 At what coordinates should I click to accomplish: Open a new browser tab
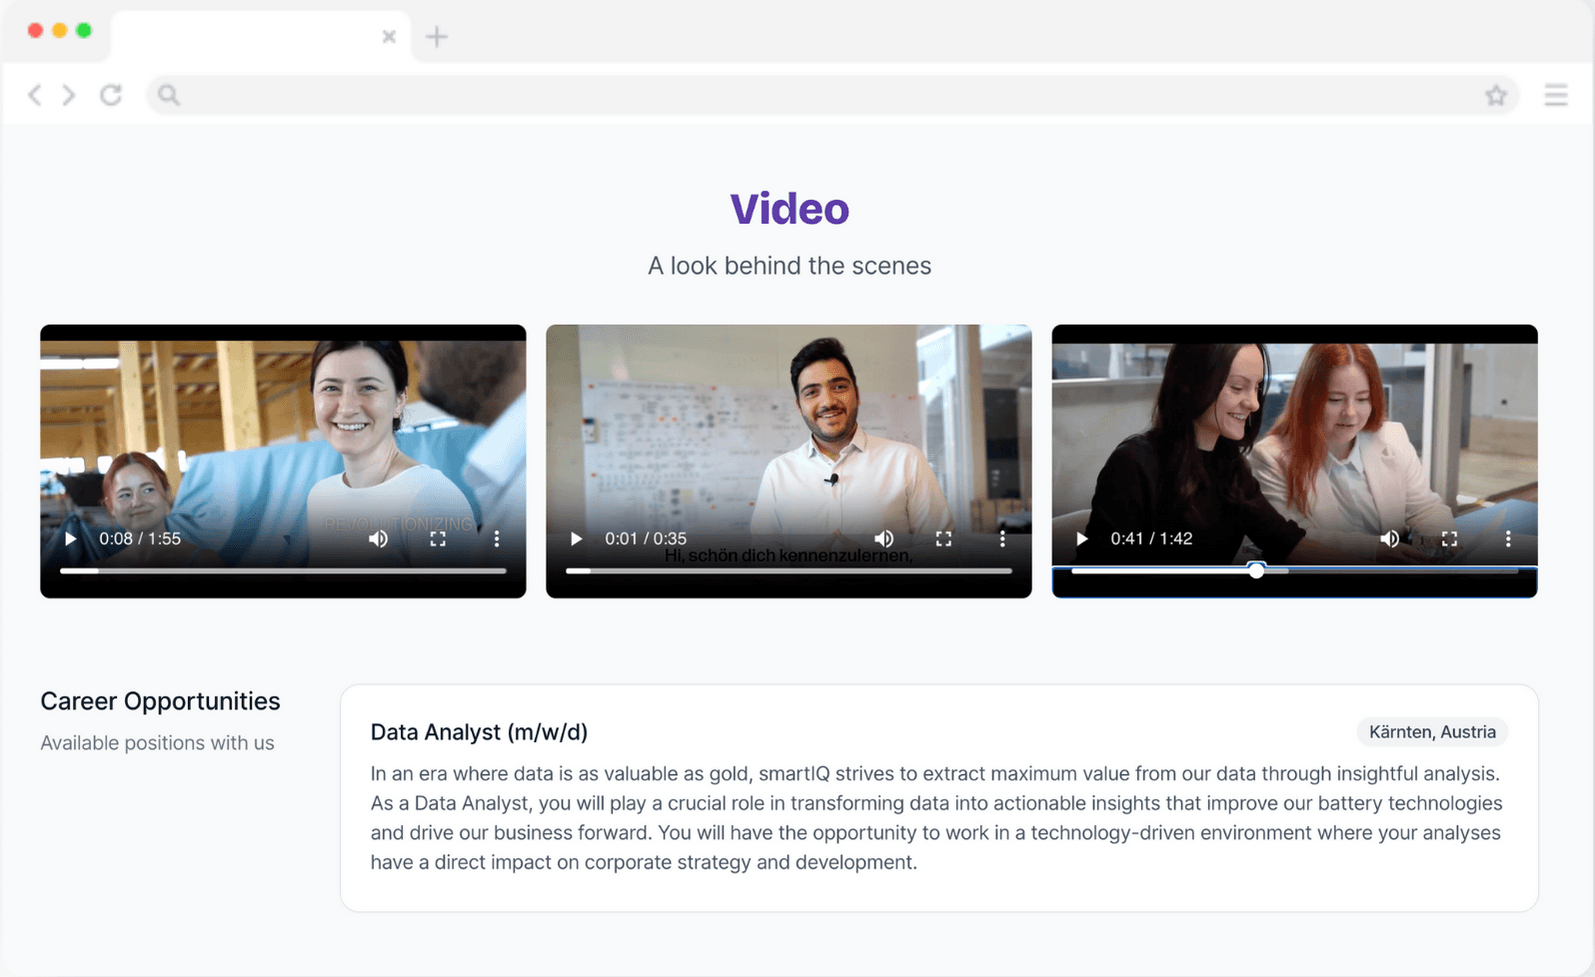437,37
